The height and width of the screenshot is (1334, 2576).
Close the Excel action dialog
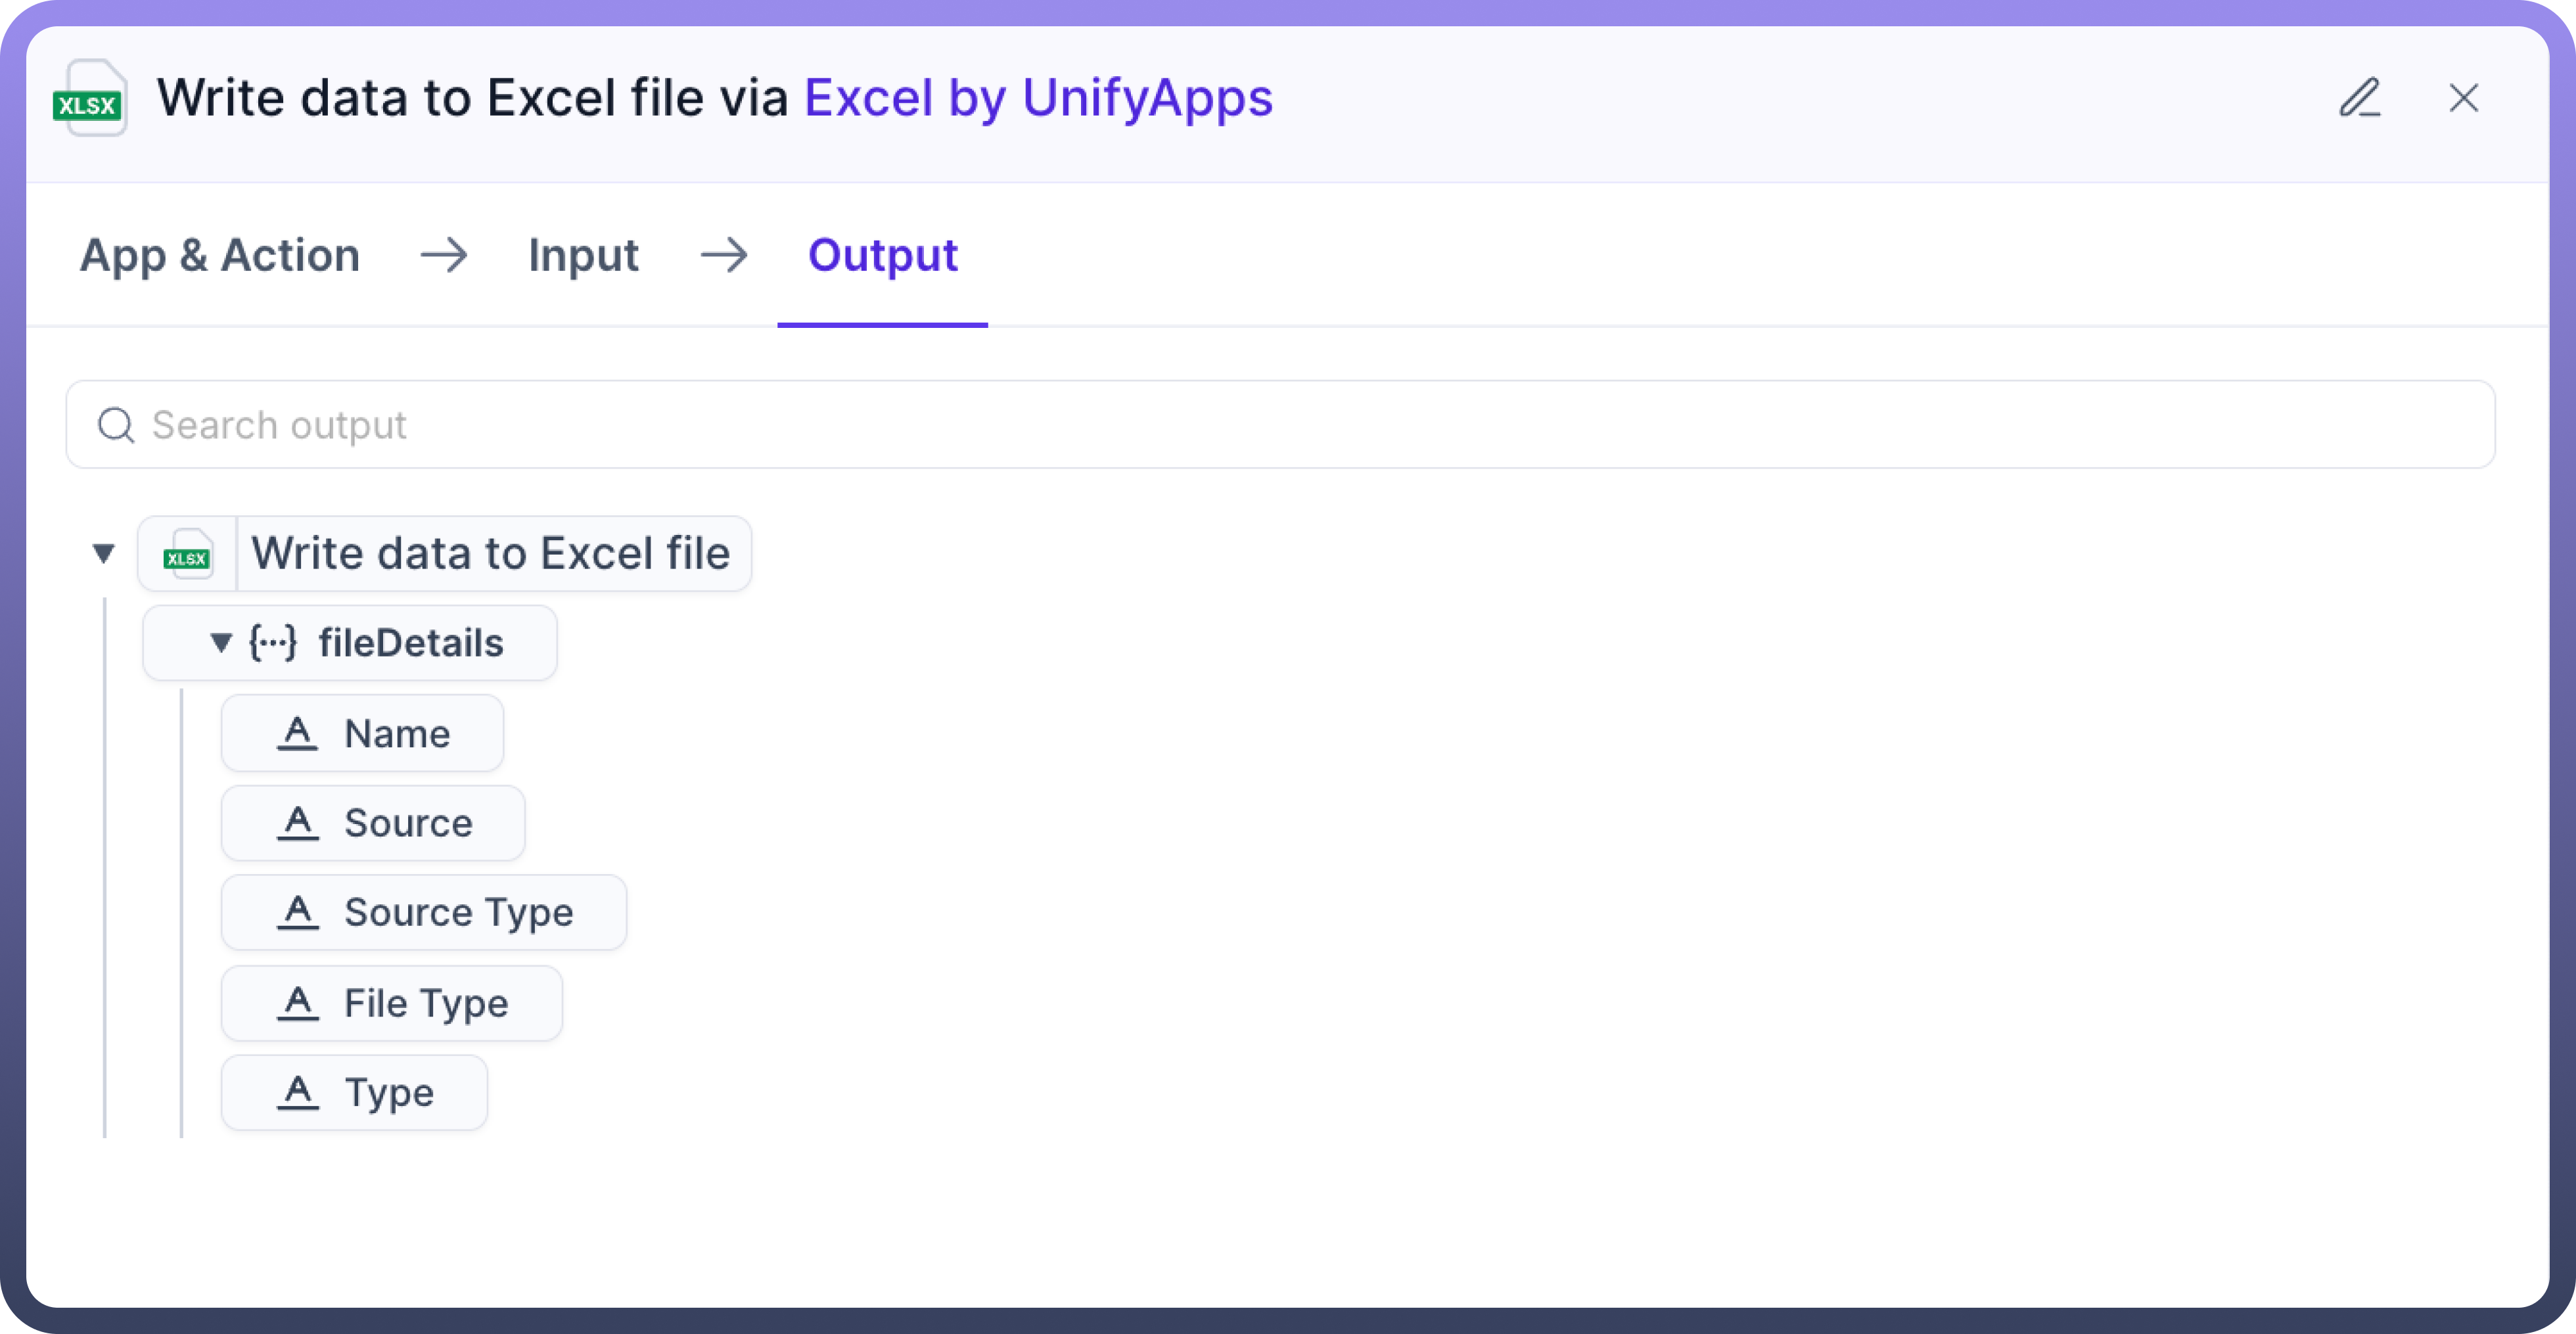2463,98
